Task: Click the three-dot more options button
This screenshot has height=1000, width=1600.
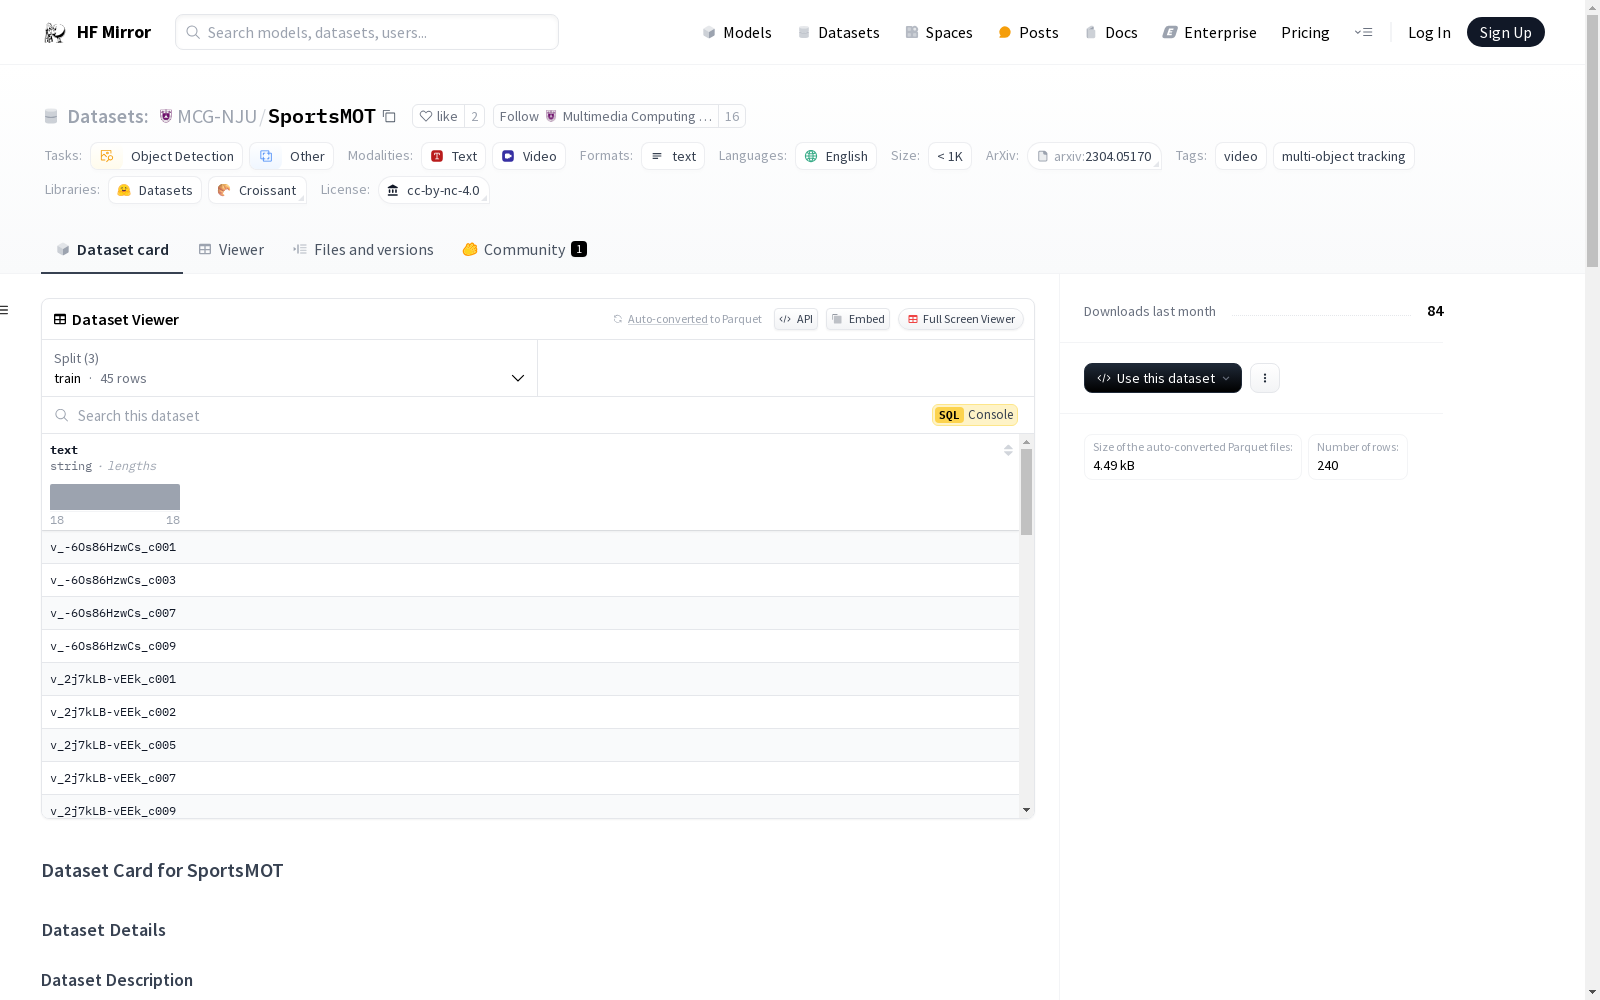Action: [x=1265, y=378]
